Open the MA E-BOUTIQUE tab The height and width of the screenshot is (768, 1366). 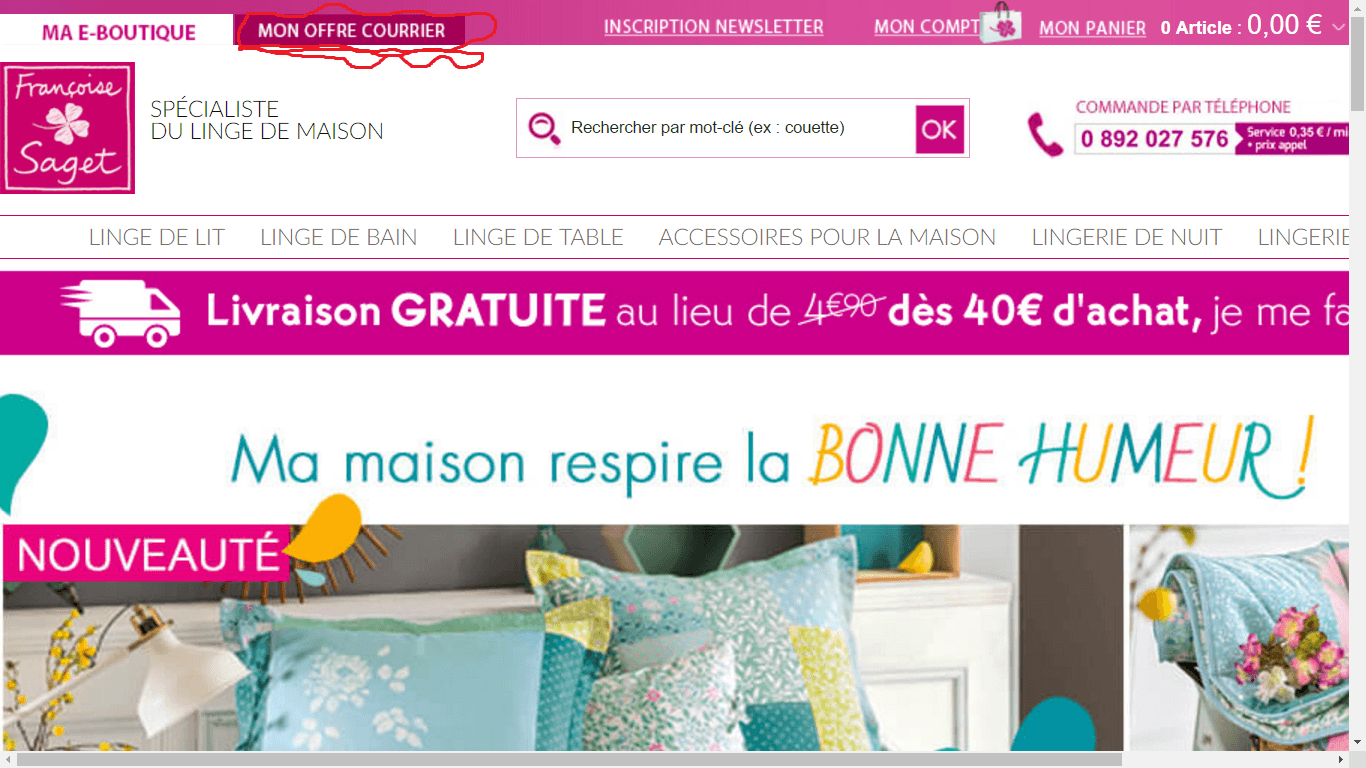pos(119,32)
